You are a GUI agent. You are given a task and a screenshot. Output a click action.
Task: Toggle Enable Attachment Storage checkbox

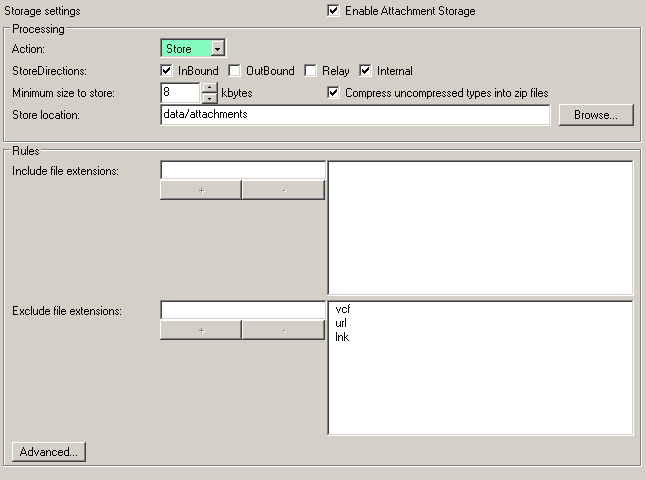coord(333,11)
